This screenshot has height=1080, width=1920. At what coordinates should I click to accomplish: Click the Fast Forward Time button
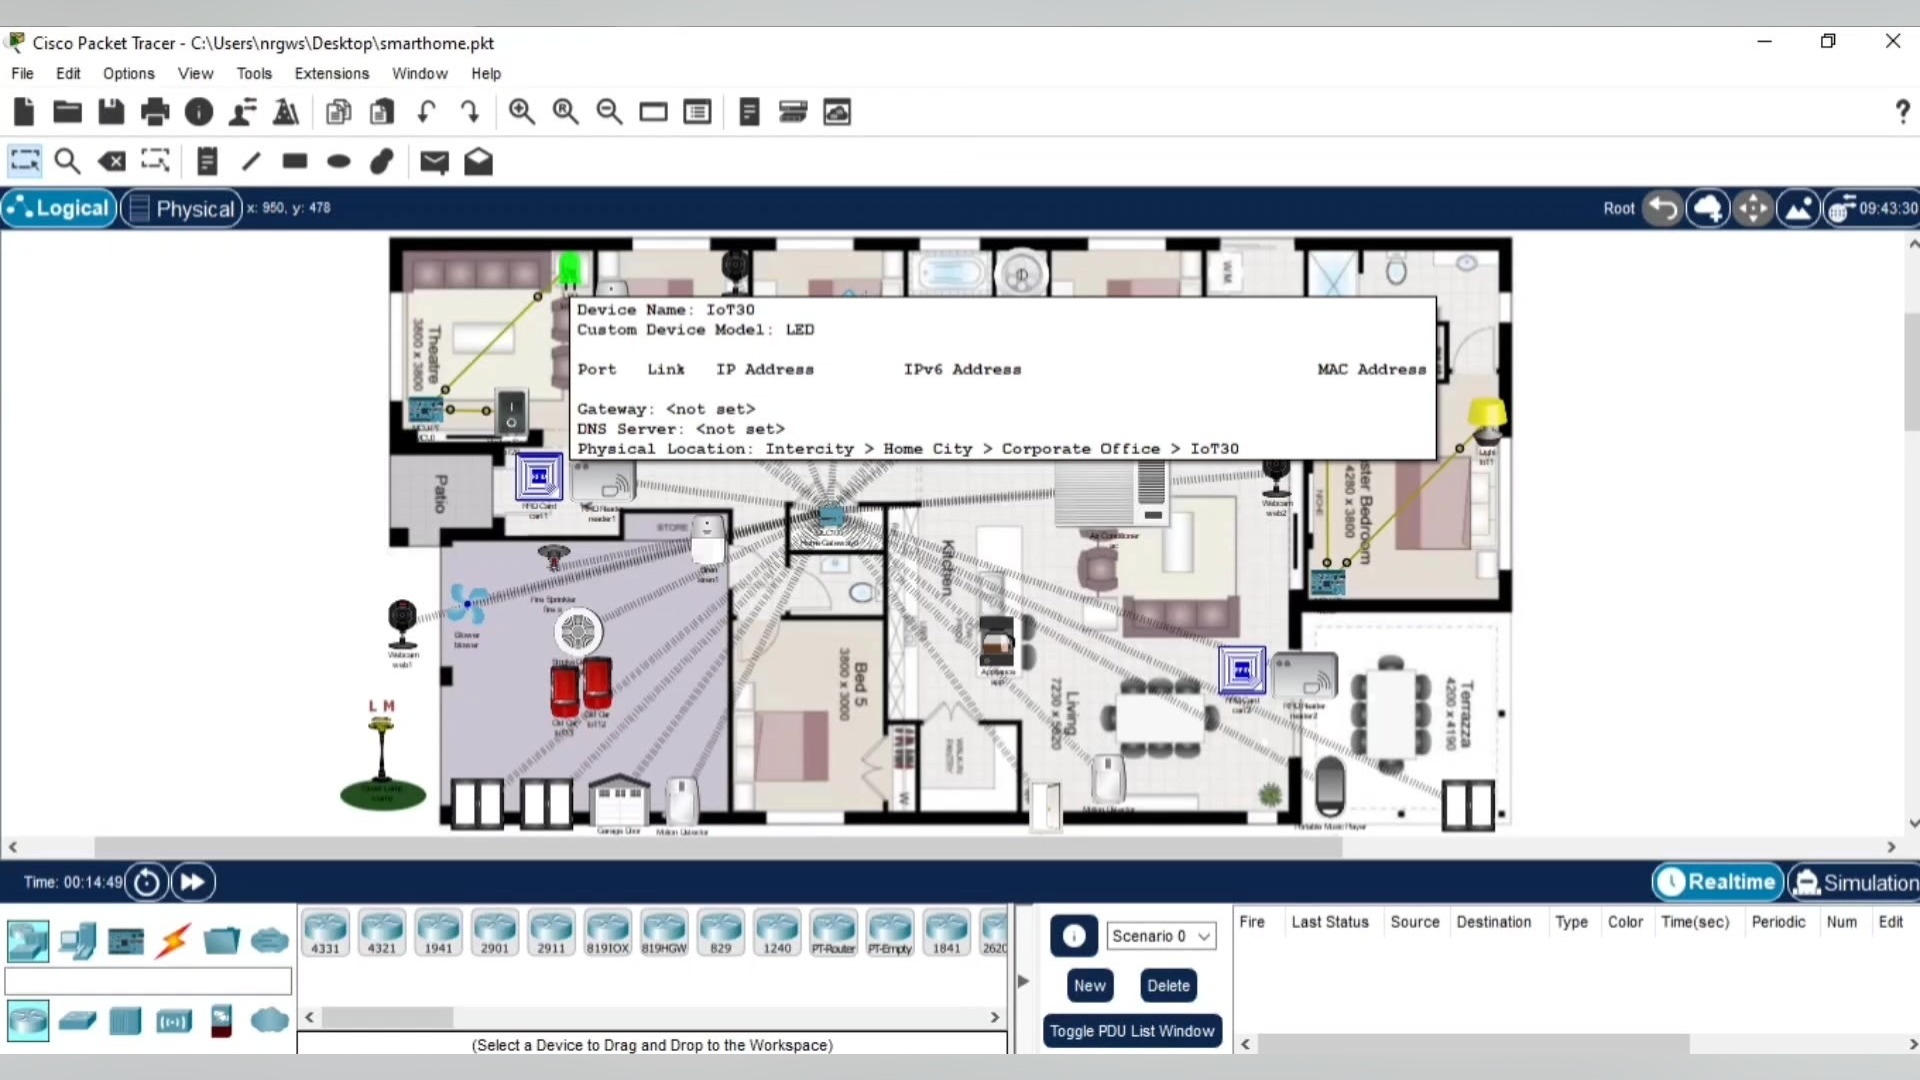[x=192, y=882]
